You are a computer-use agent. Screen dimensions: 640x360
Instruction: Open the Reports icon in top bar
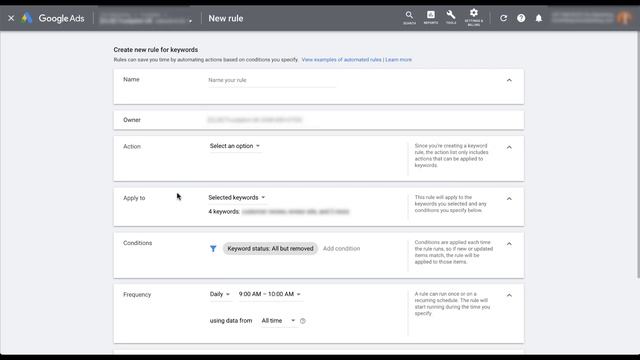pos(431,18)
